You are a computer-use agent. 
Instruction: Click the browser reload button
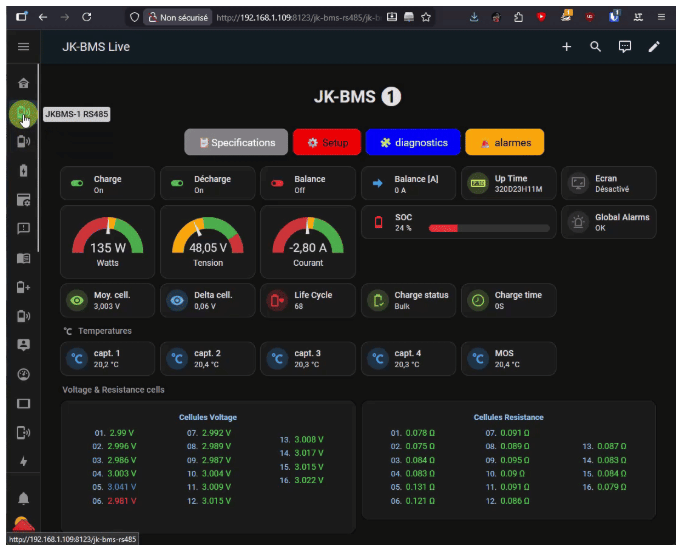coord(87,17)
